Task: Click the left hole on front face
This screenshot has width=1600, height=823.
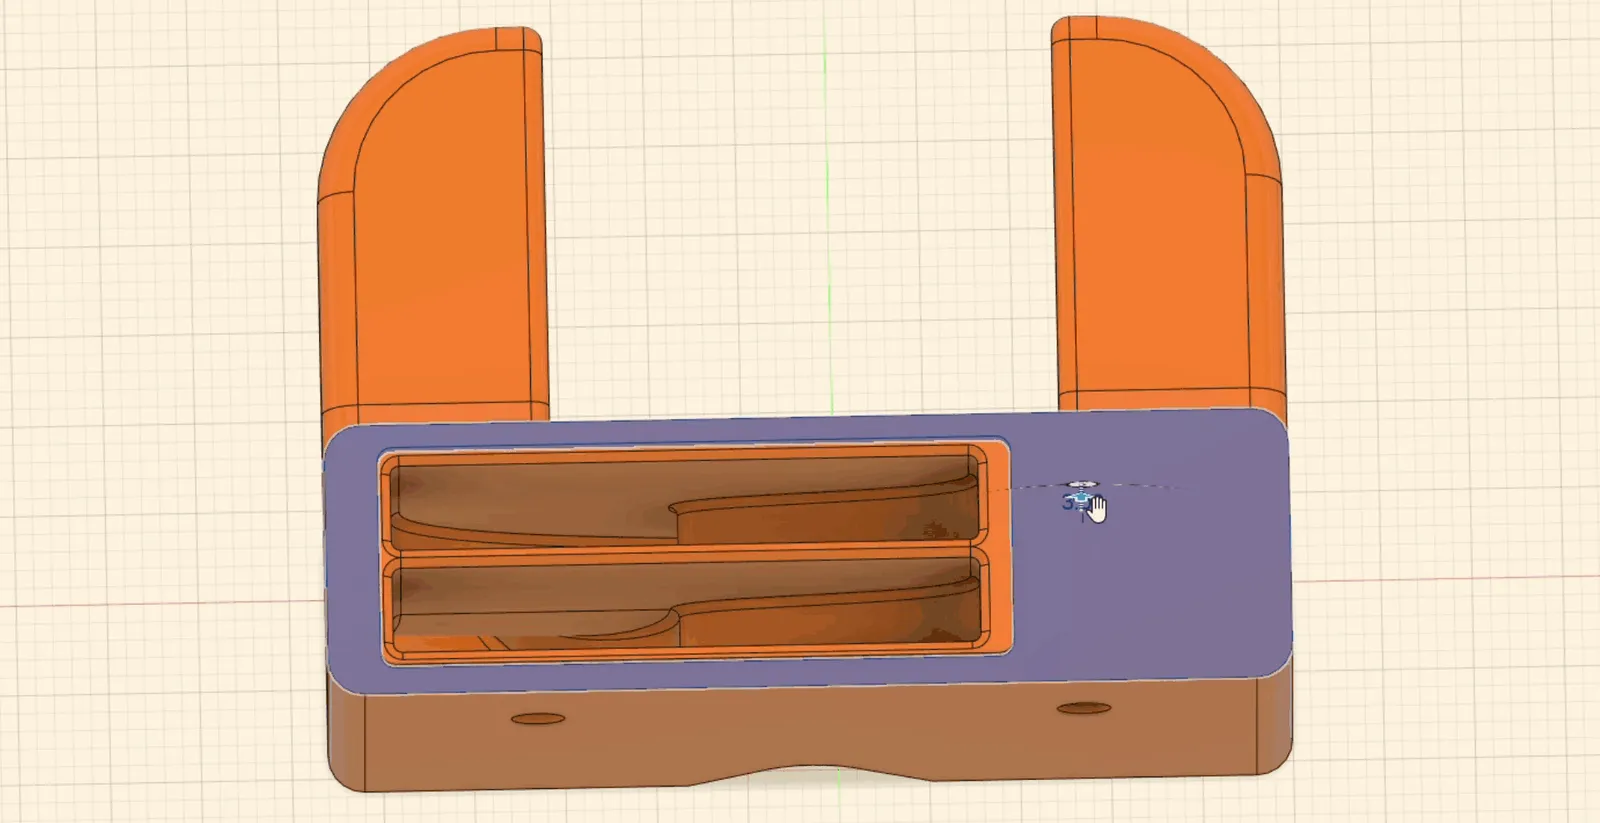Action: pyautogui.click(x=538, y=718)
